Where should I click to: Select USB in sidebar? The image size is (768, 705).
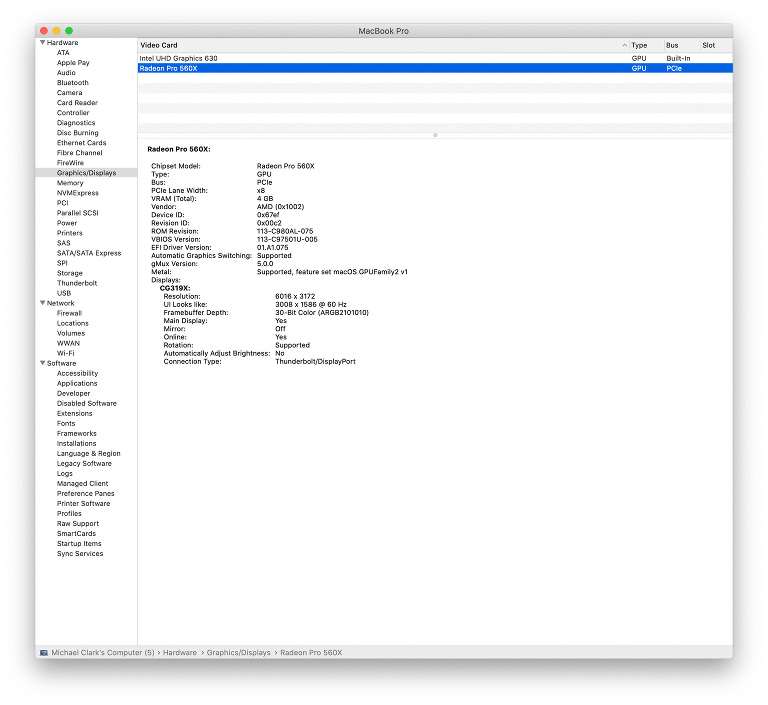coord(64,293)
